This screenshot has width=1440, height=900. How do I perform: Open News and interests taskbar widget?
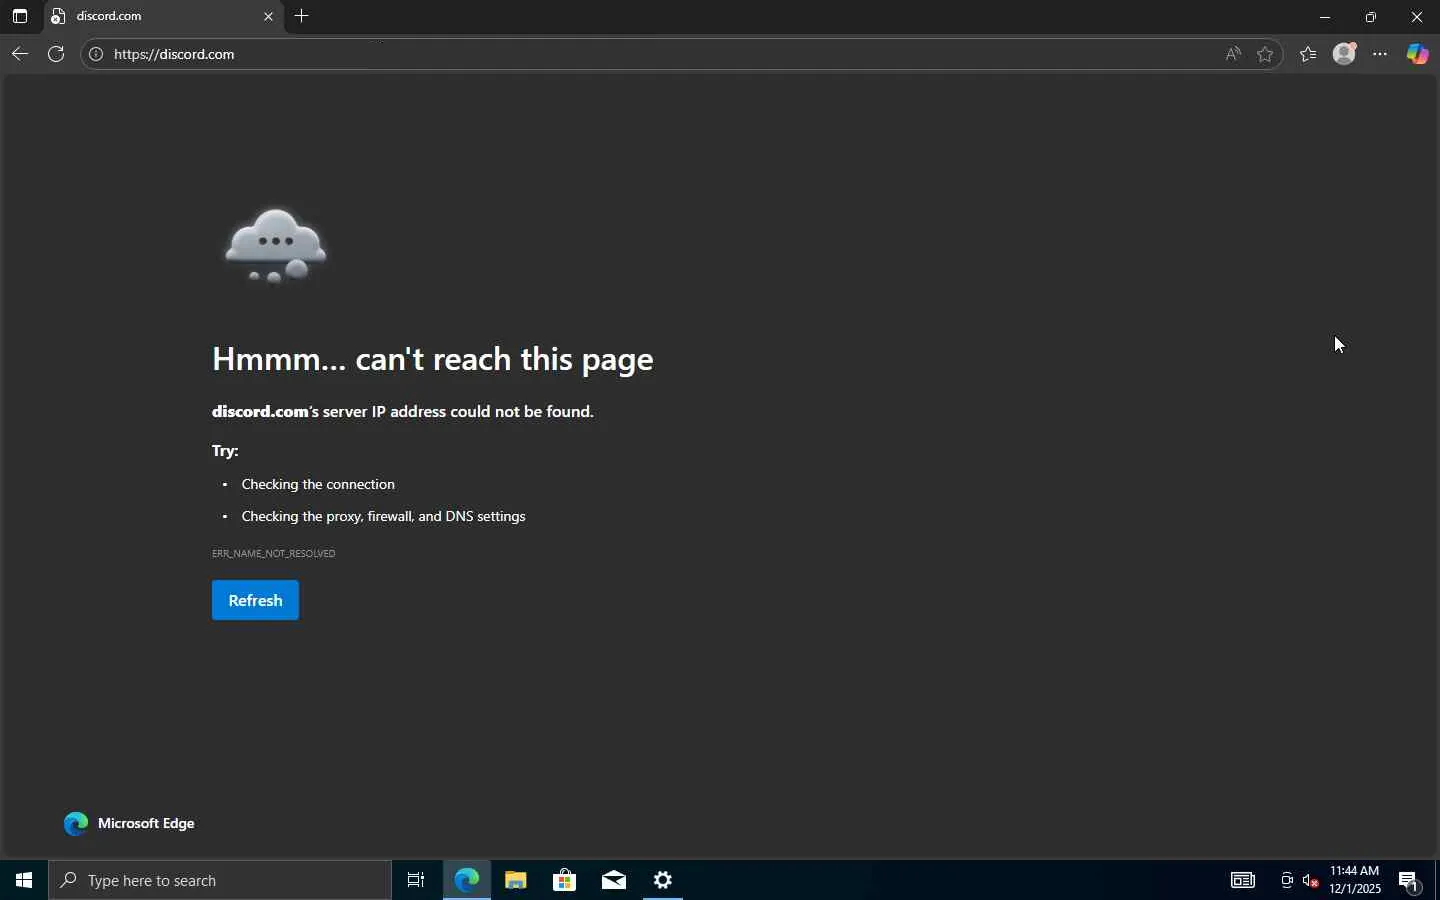1244,880
